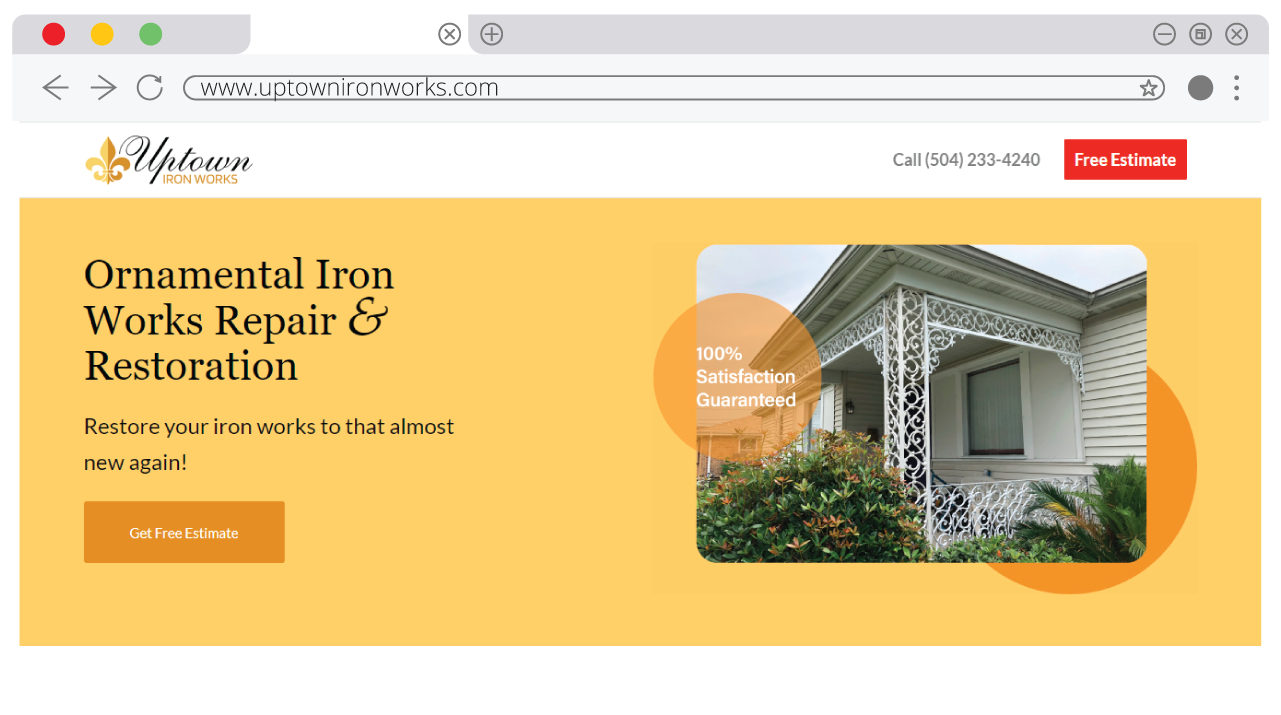The height and width of the screenshot is (715, 1281).
Task: Minimize the window with the circled minus icon
Action: [x=1164, y=35]
